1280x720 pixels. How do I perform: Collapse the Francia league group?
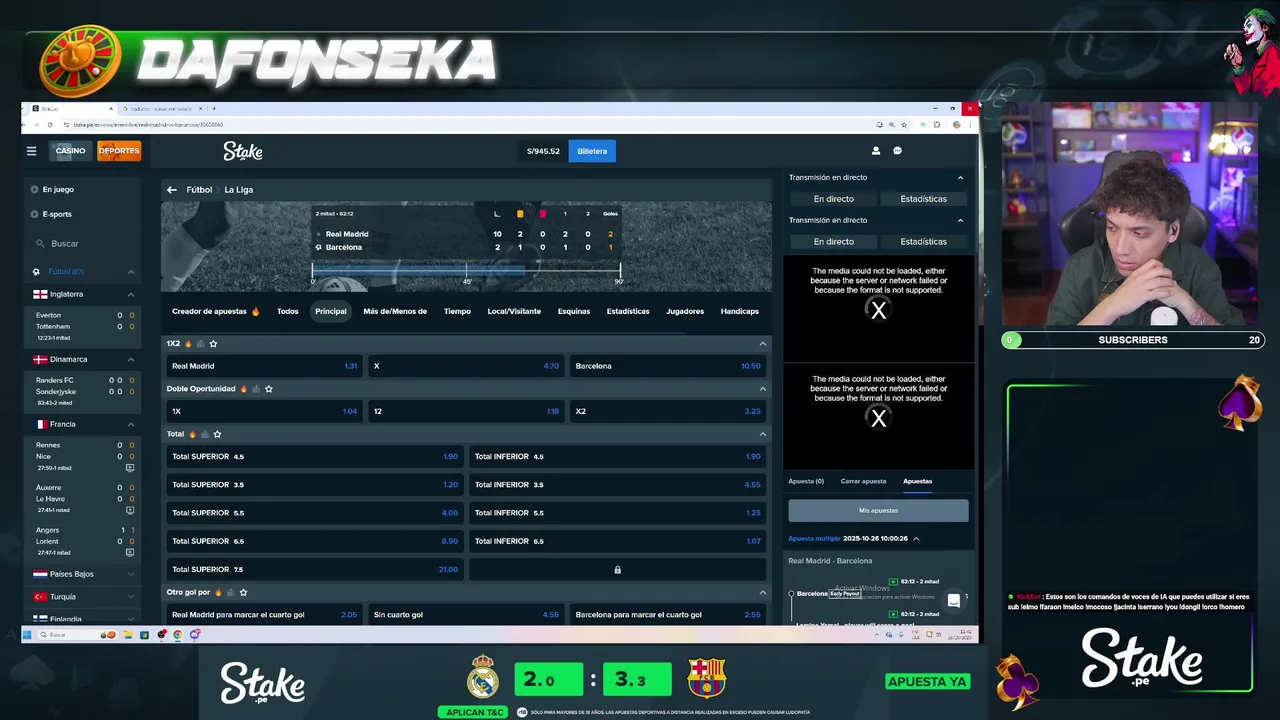point(130,424)
